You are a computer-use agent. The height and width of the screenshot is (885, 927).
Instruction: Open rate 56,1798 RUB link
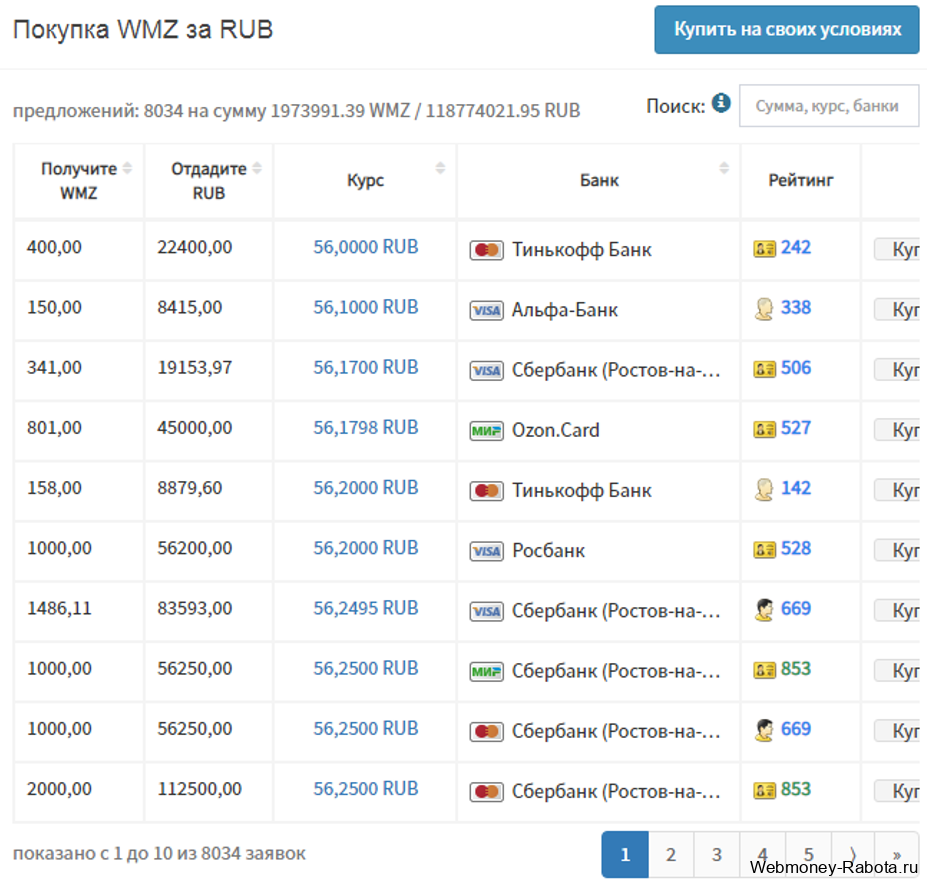[365, 427]
